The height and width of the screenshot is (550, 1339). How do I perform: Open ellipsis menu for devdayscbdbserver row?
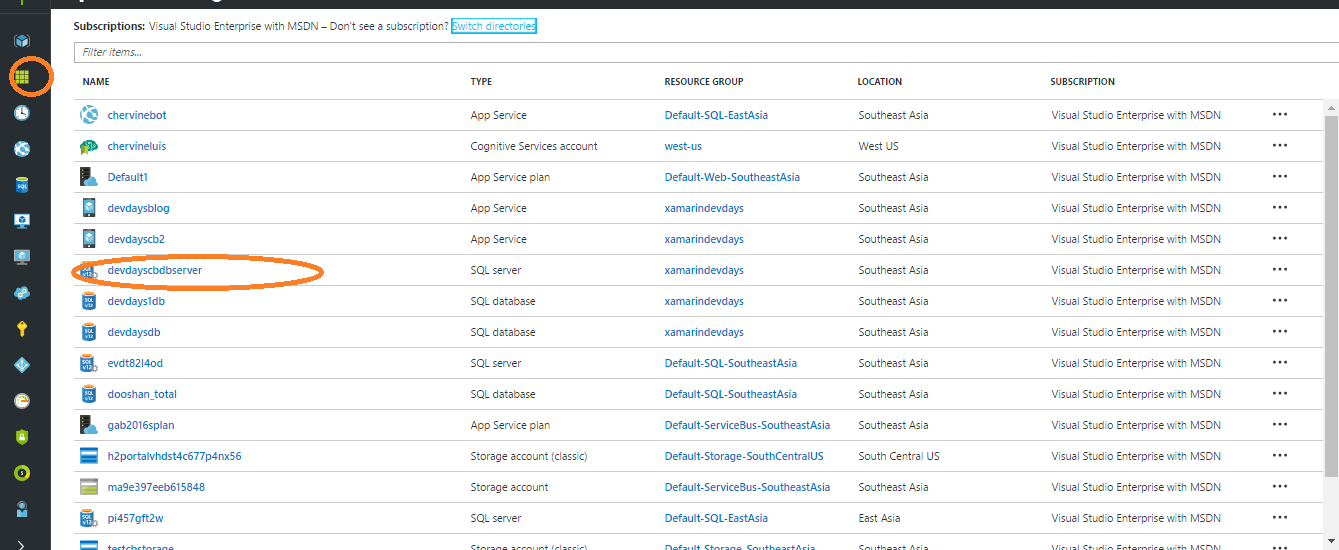(1280, 270)
